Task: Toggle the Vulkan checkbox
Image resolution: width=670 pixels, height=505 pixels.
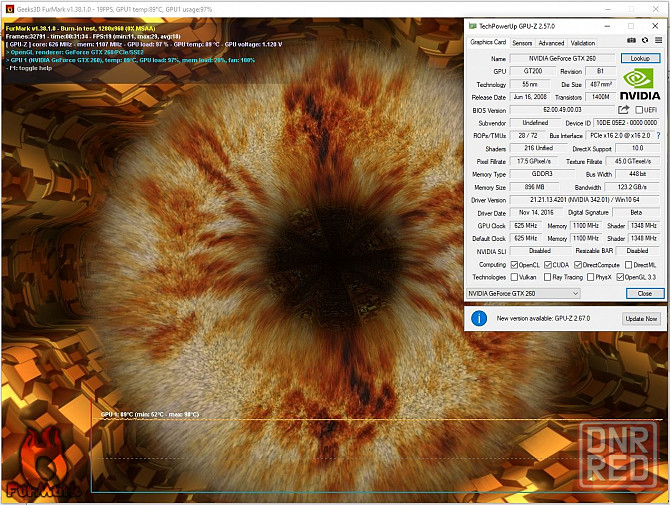Action: pos(514,277)
